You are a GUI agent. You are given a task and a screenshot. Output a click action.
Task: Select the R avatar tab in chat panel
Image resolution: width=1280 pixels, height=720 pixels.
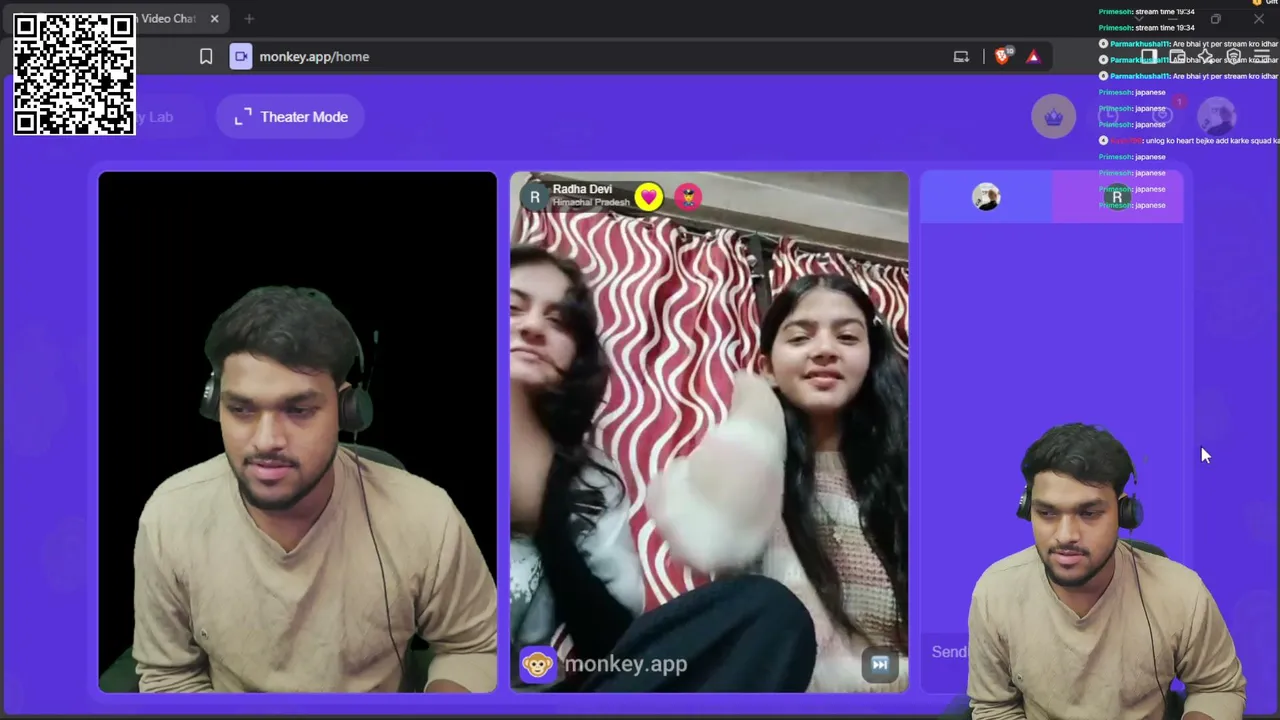[x=1117, y=197]
